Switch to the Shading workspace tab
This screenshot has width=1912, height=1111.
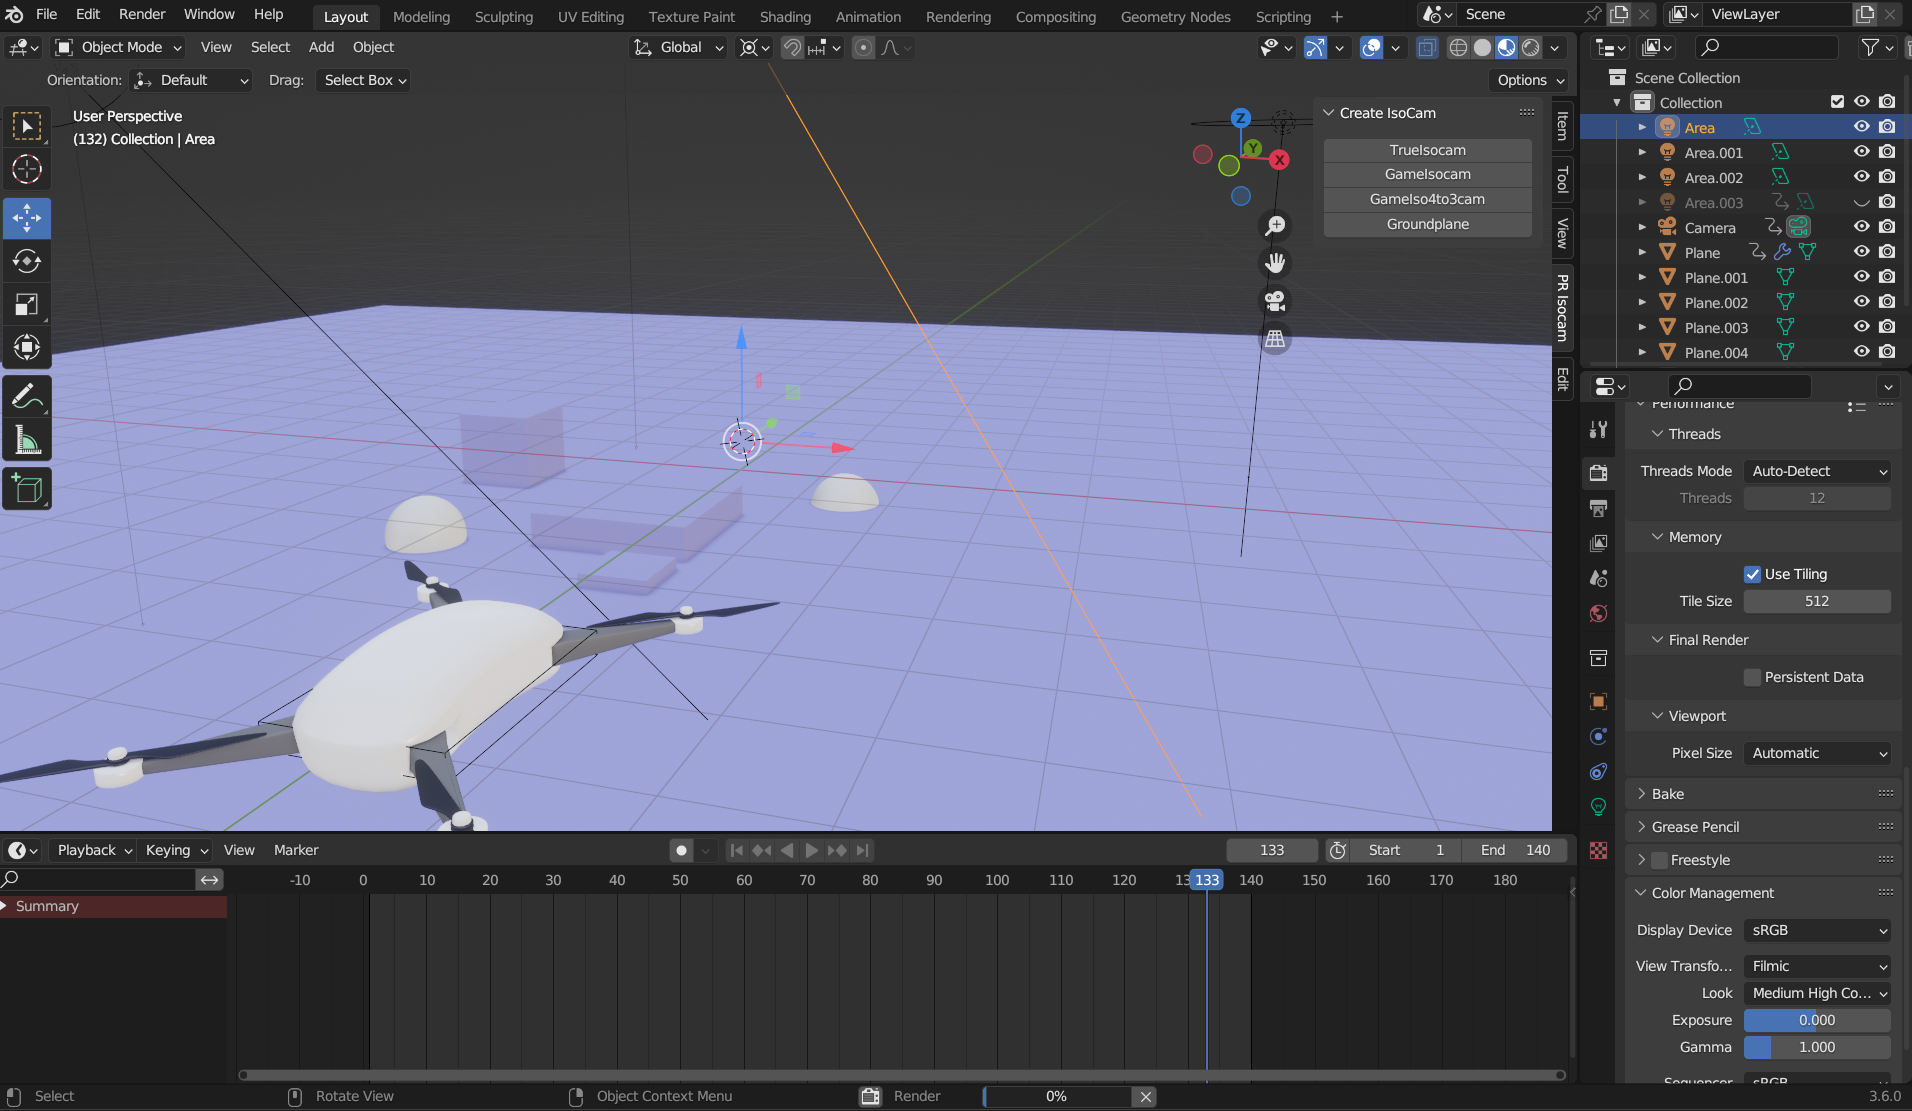[x=785, y=16]
